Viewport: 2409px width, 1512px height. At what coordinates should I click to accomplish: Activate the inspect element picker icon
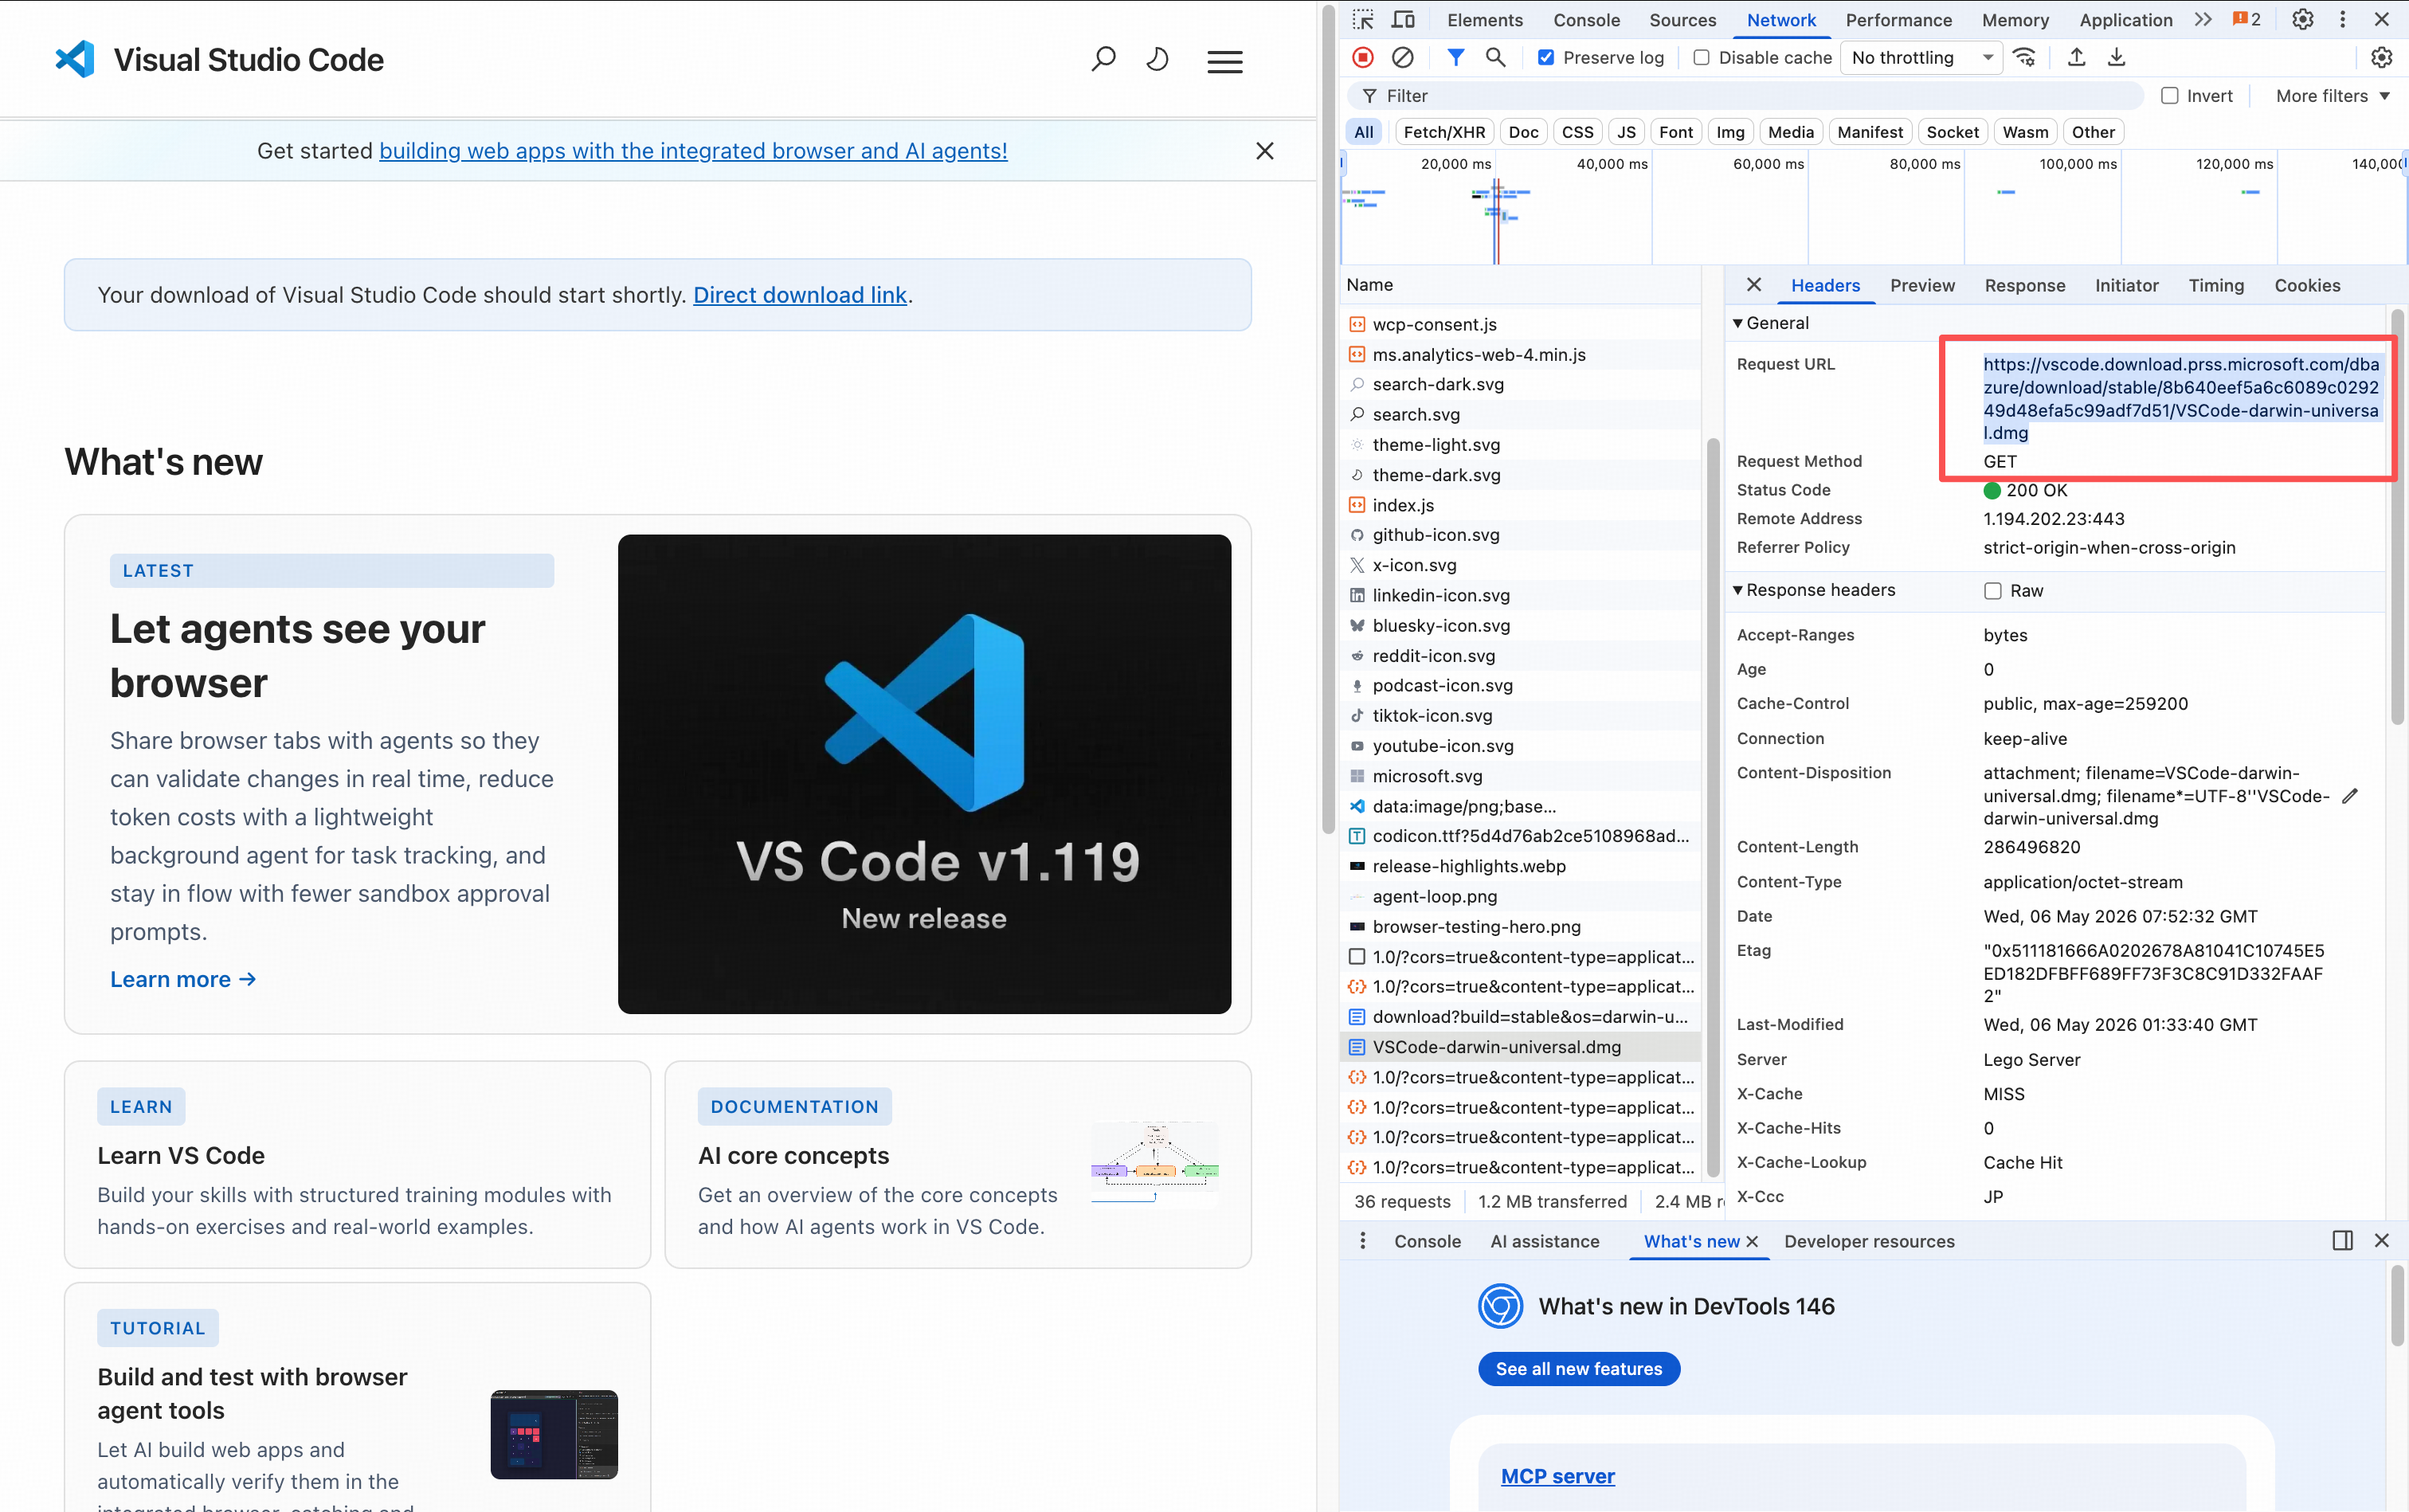point(1362,19)
